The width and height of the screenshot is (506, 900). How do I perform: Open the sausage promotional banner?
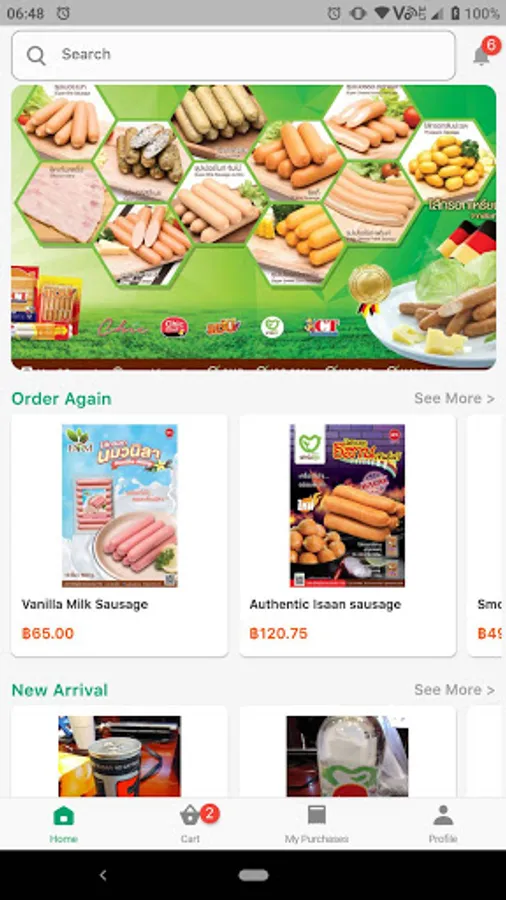click(x=254, y=227)
